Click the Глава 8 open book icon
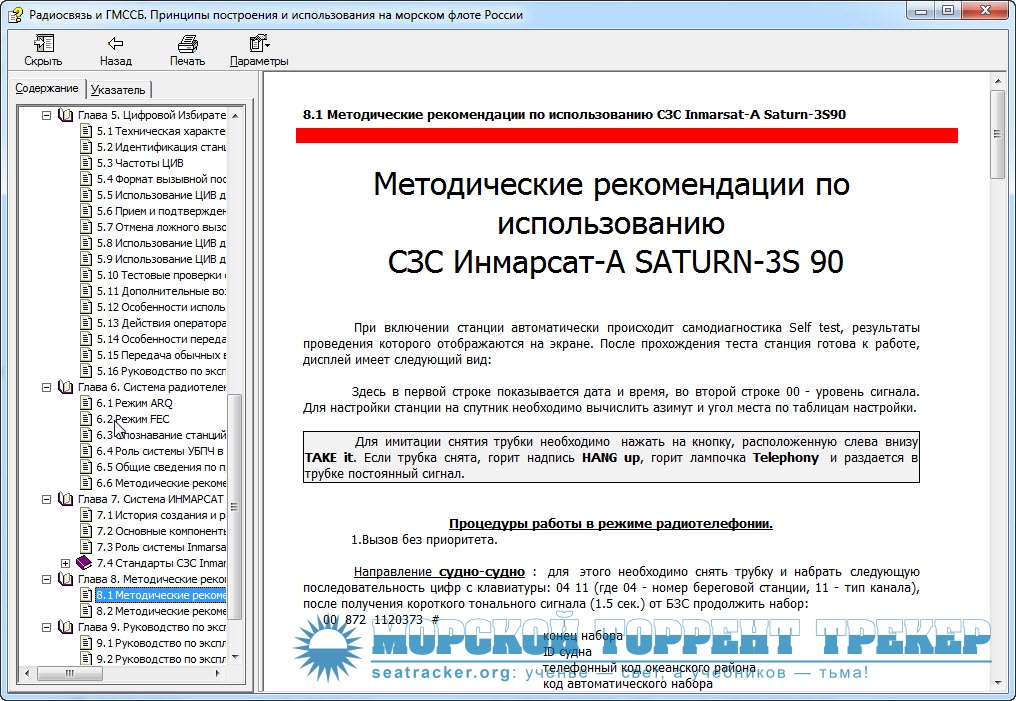1016x701 pixels. pyautogui.click(x=65, y=579)
